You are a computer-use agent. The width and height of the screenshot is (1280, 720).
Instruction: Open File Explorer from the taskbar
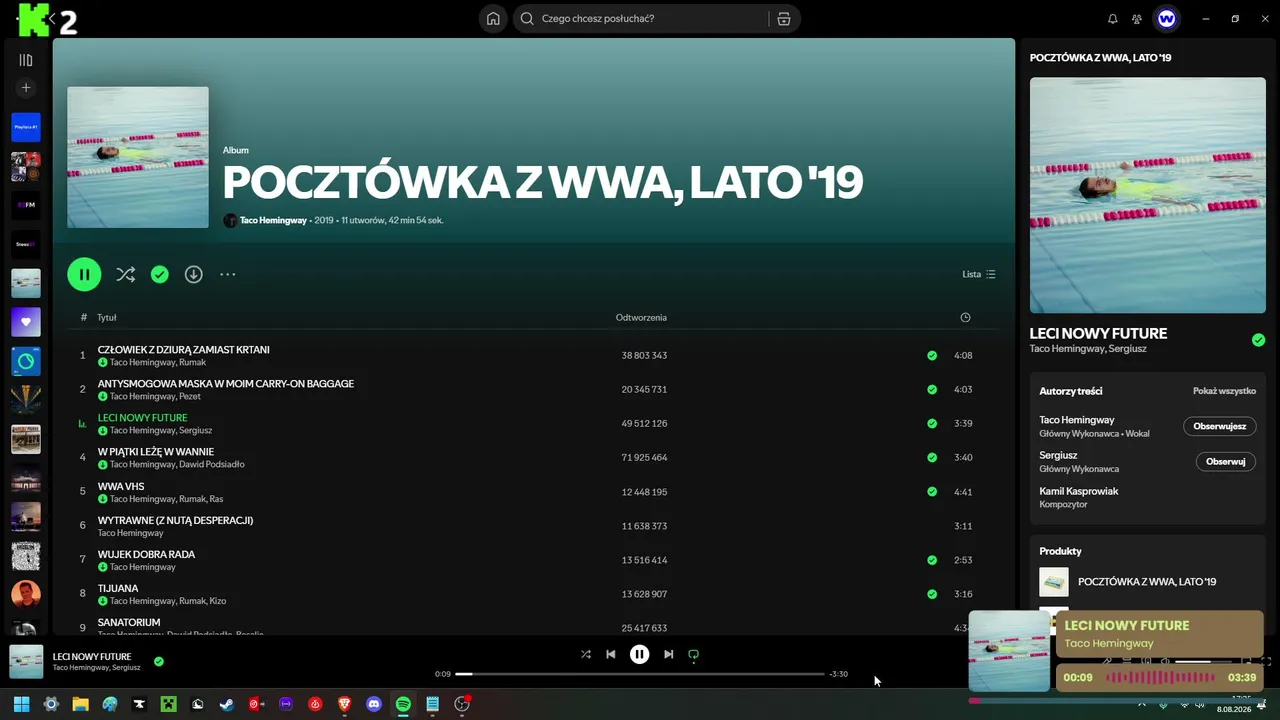(80, 704)
